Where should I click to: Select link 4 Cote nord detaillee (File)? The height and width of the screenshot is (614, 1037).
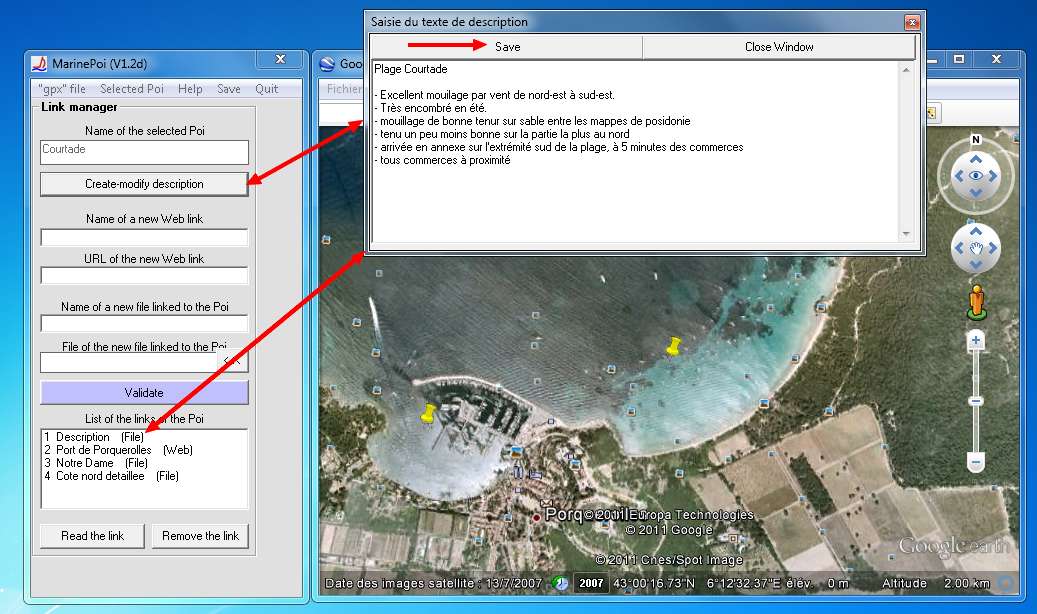point(111,476)
